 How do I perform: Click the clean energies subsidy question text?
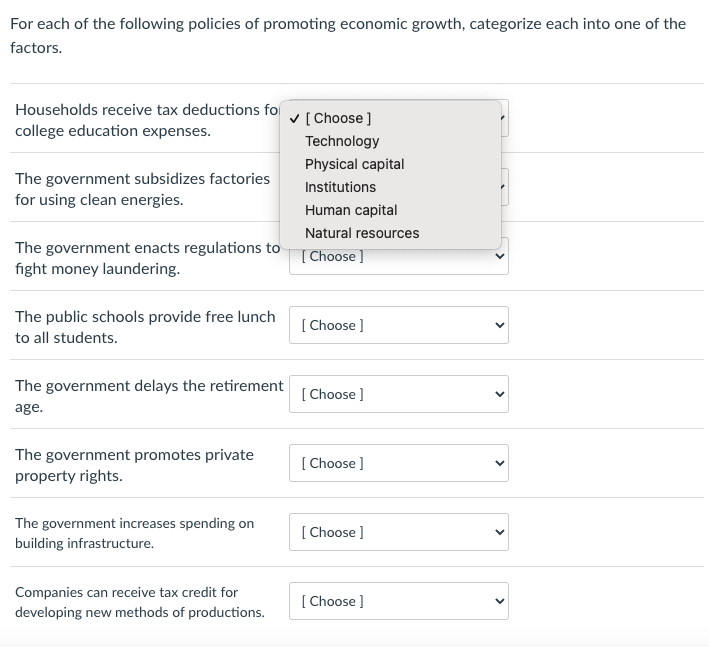point(142,189)
